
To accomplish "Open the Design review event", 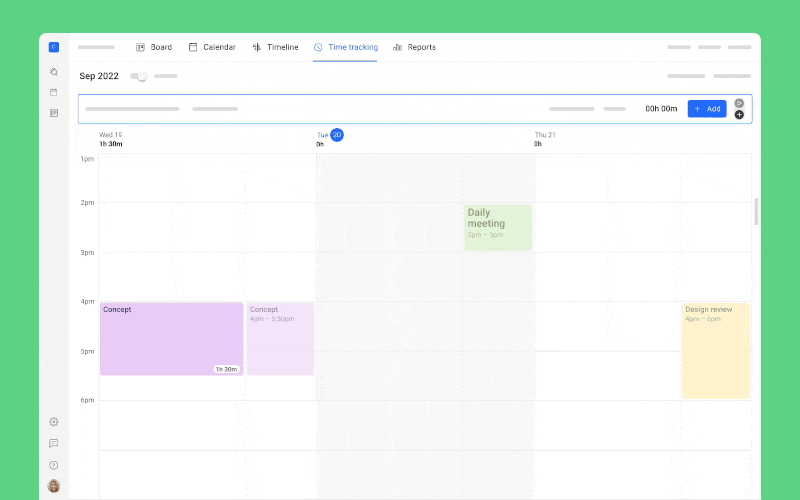I will point(716,351).
